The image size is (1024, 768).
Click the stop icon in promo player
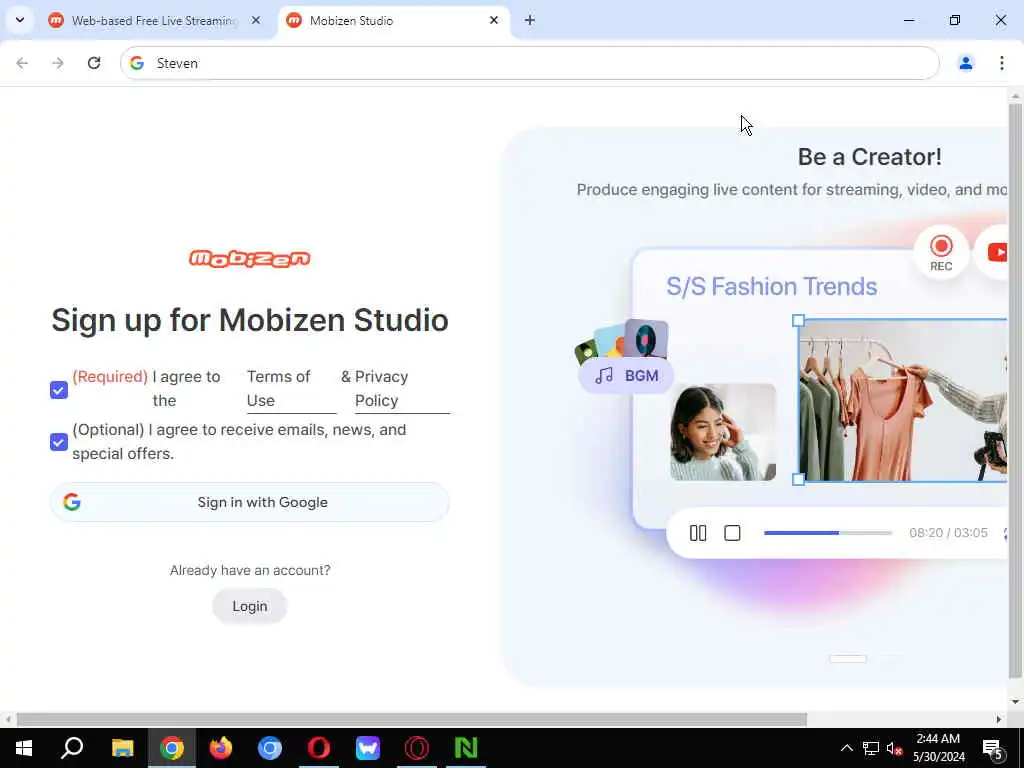pos(732,533)
